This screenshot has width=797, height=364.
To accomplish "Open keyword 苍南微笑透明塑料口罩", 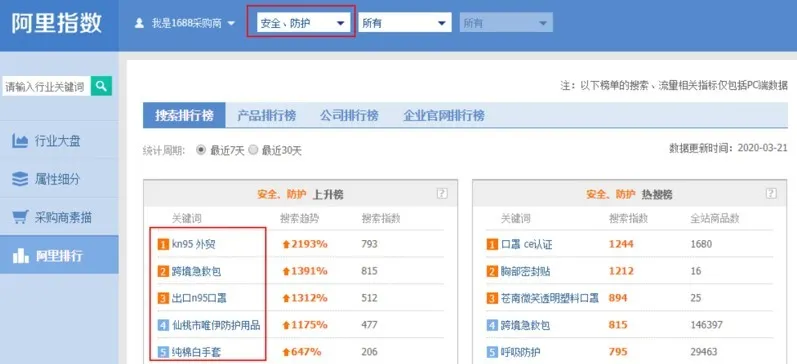I will 549,298.
